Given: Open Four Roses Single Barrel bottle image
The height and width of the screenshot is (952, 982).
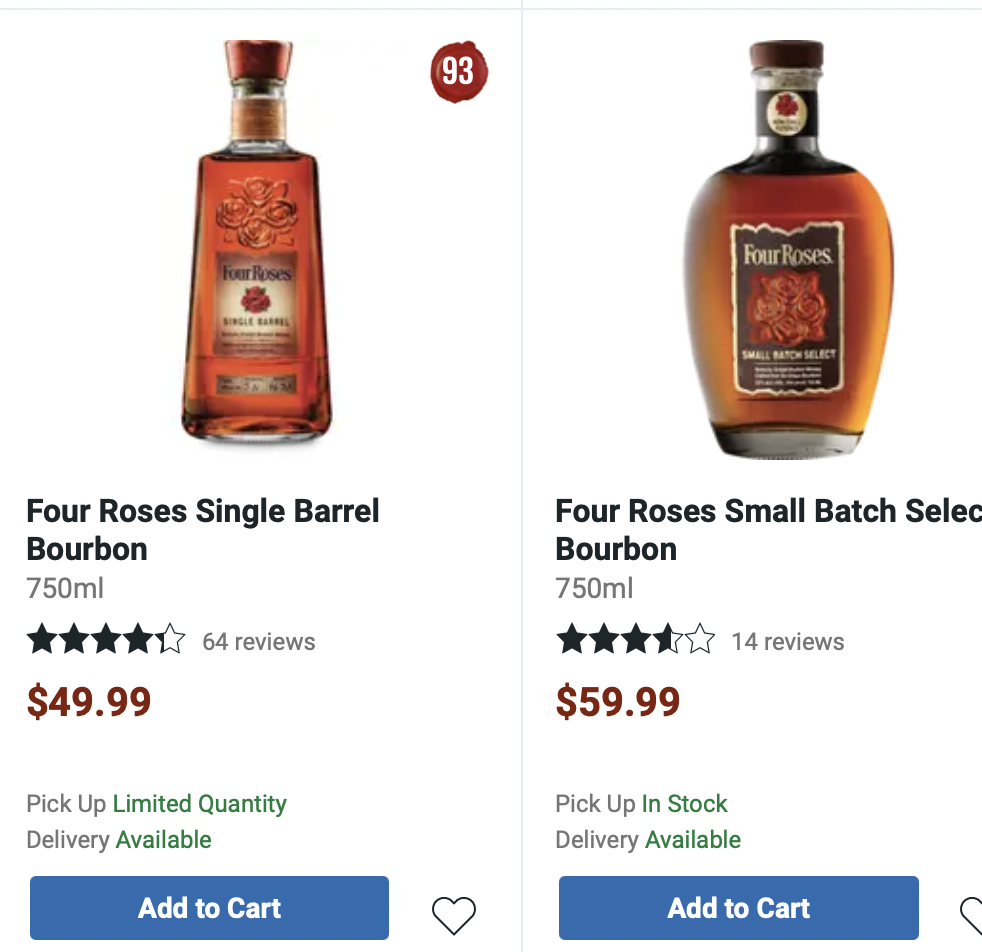Looking at the screenshot, I should [257, 242].
